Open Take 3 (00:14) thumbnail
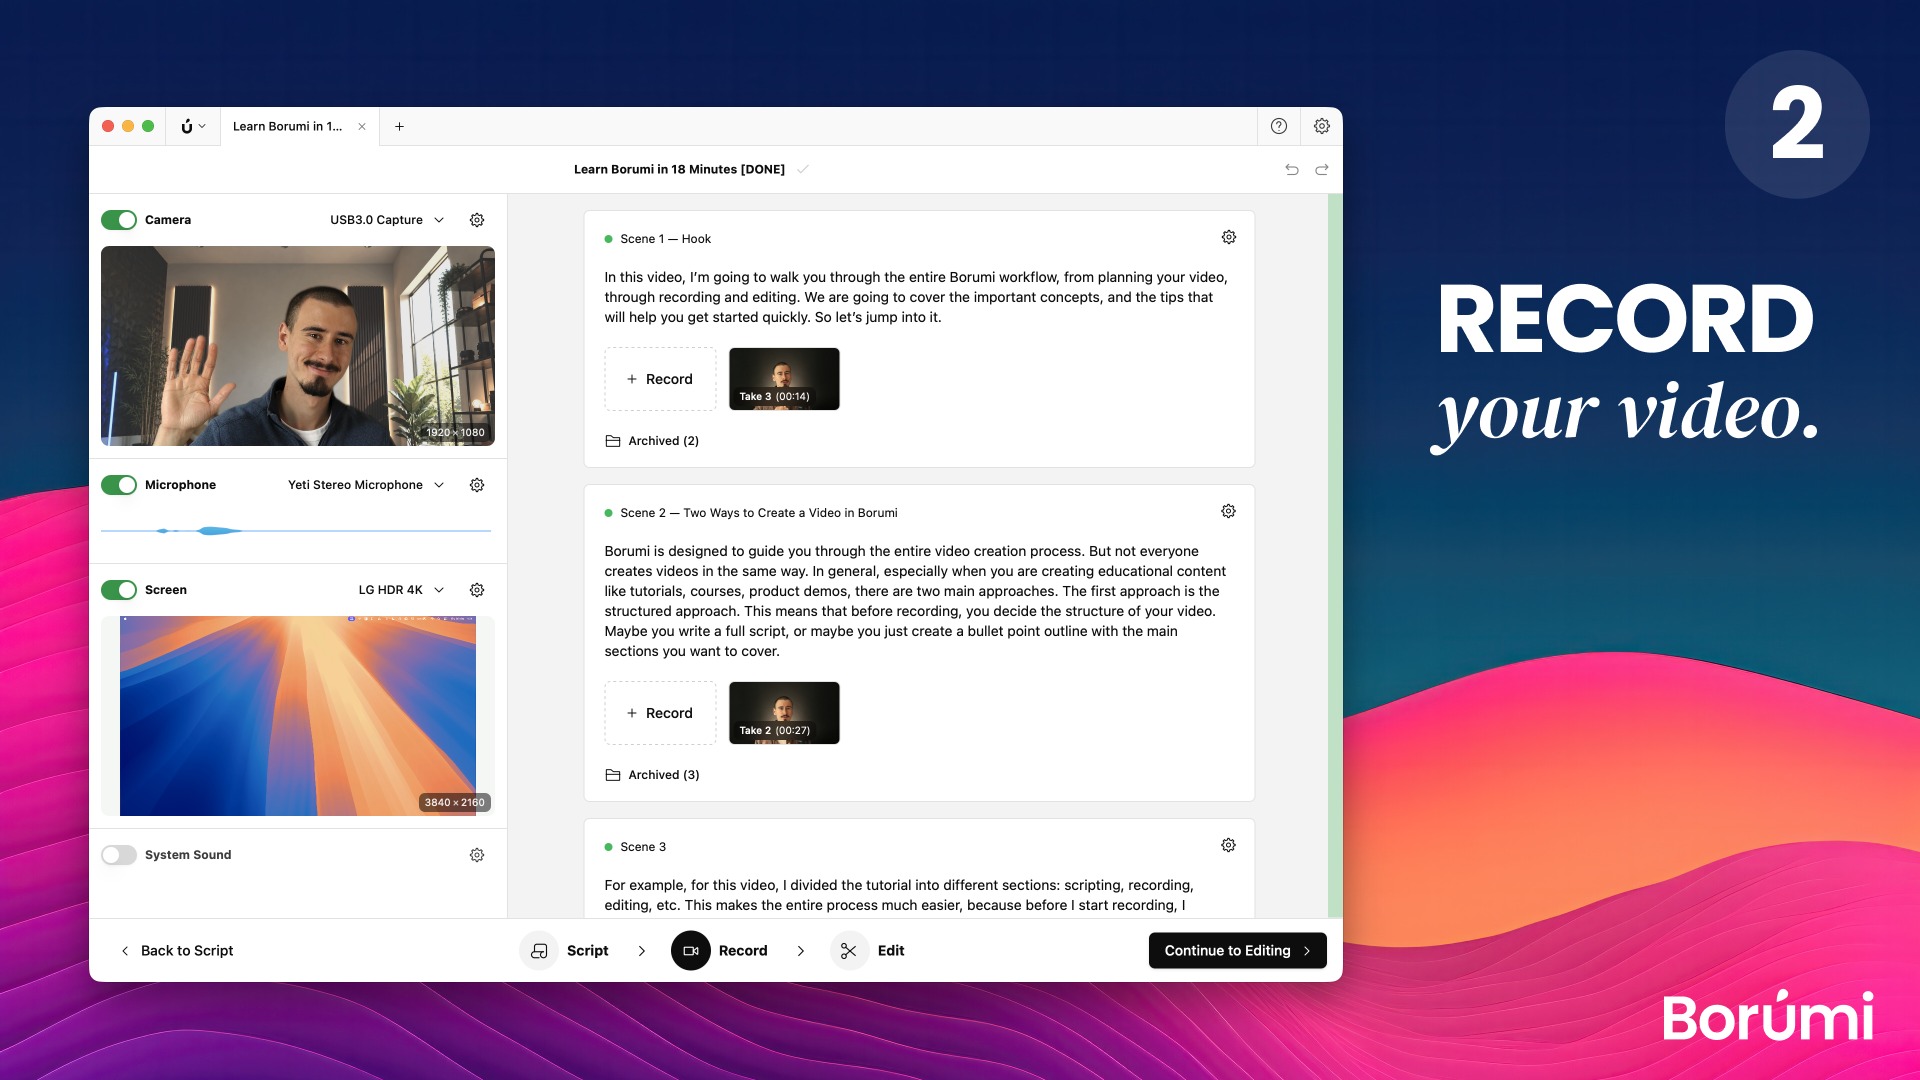This screenshot has width=1920, height=1080. click(x=784, y=379)
